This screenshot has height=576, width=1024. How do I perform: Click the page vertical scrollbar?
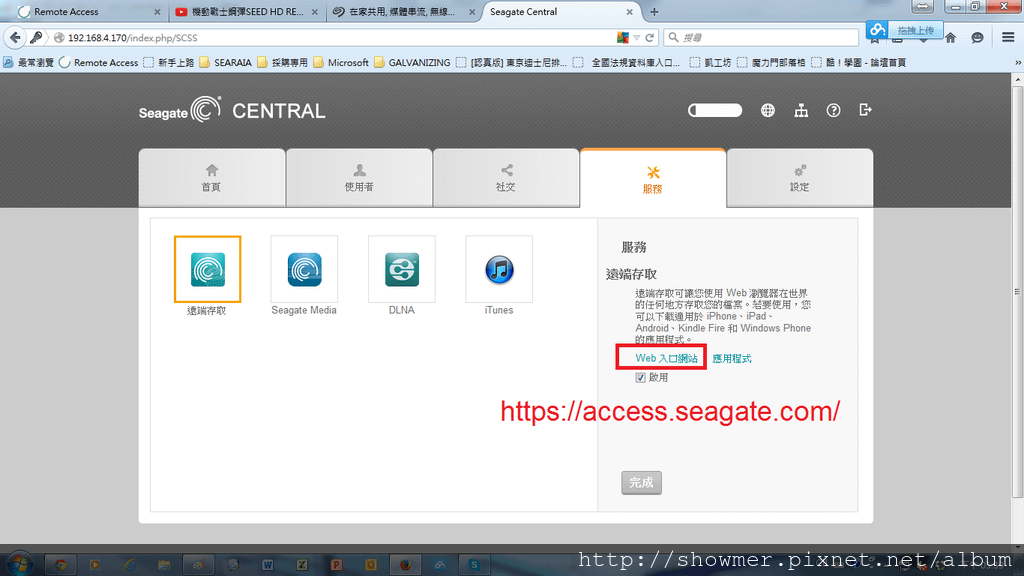click(1017, 291)
